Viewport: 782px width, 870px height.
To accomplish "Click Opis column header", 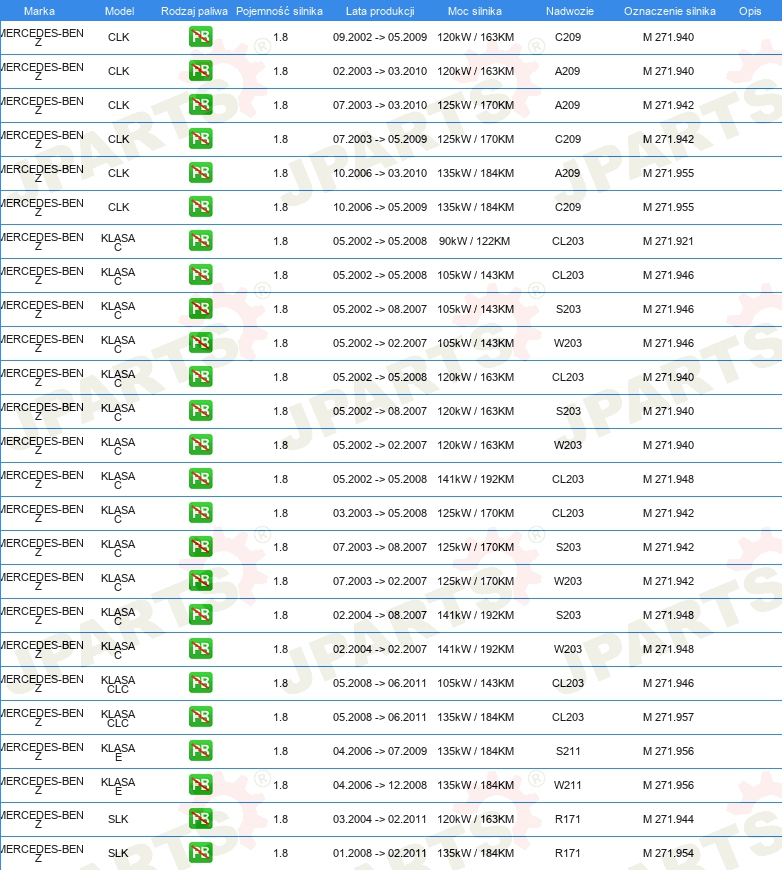I will [750, 11].
